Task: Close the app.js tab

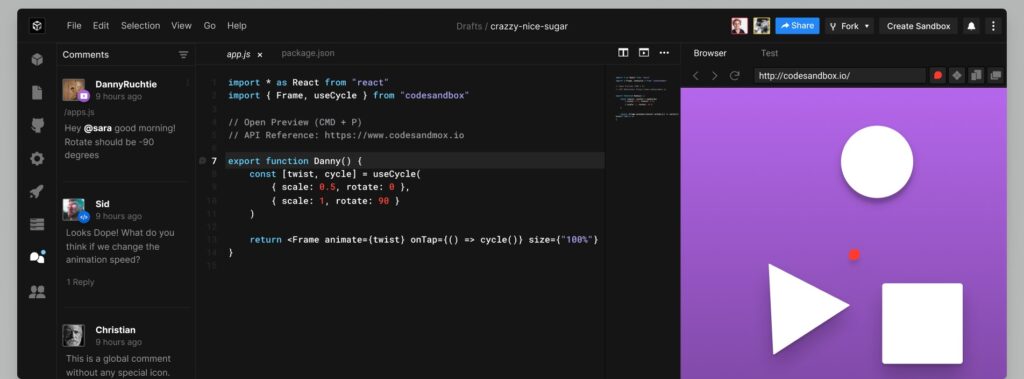Action: point(260,55)
